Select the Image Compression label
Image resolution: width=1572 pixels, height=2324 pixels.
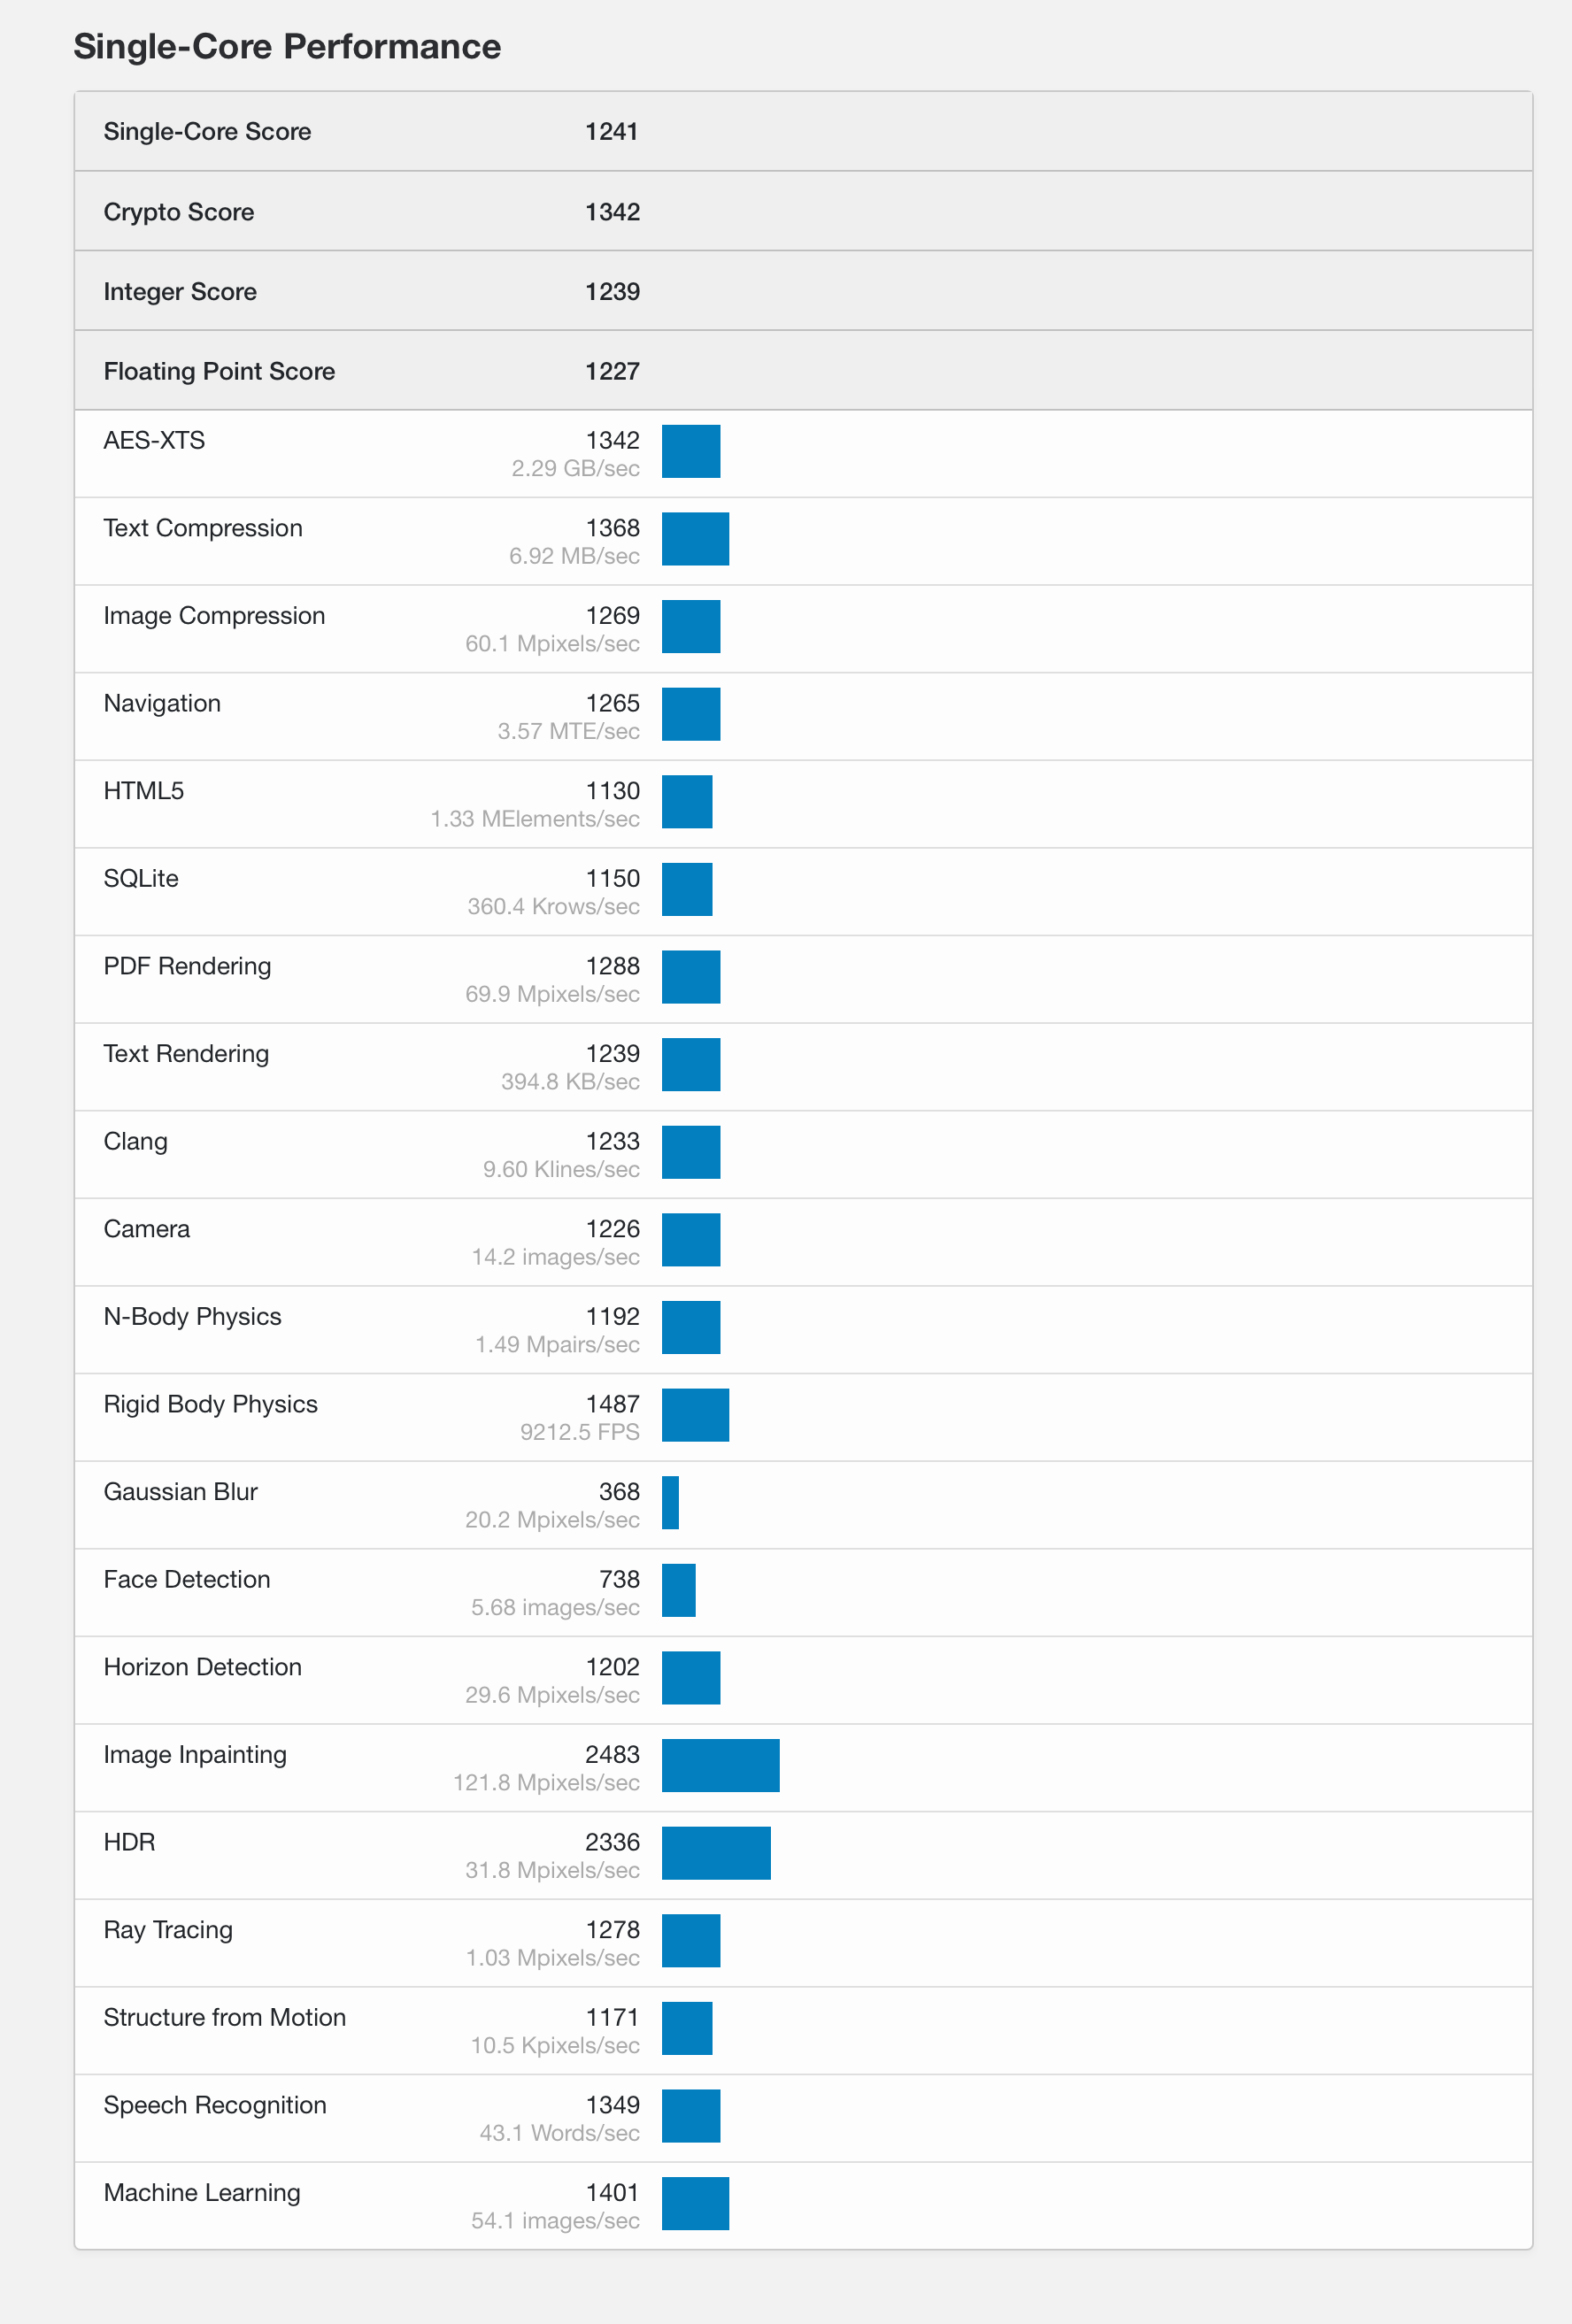214,615
